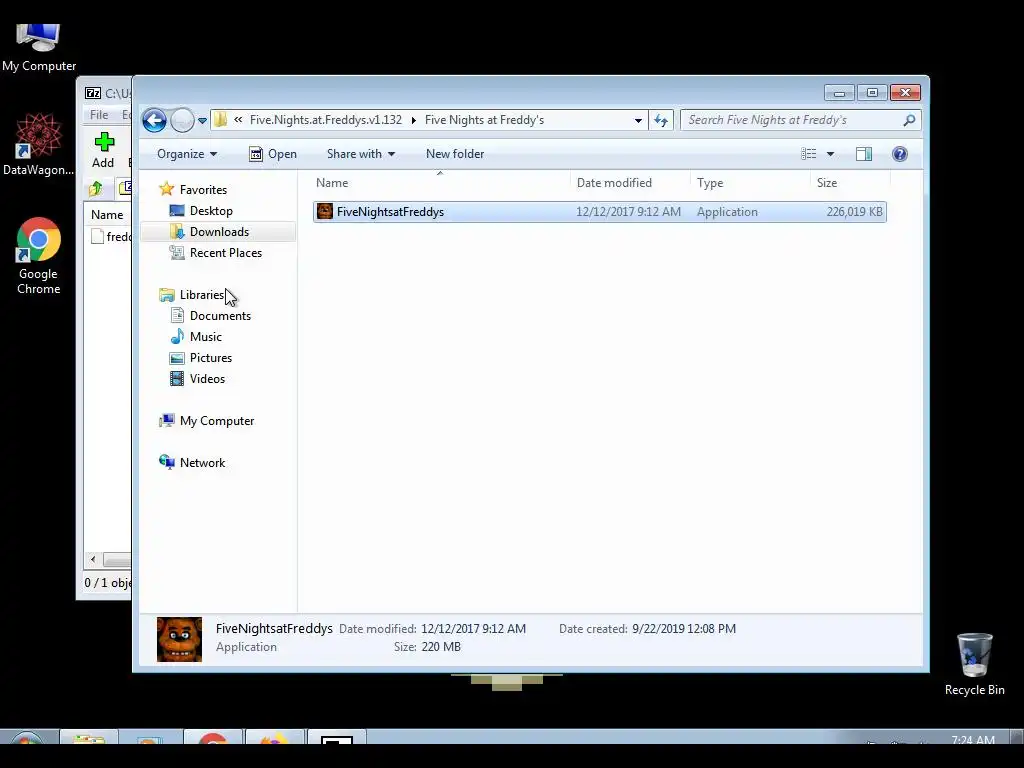Click the Network icon in navigation pane
Viewport: 1024px width, 768px height.
point(167,462)
